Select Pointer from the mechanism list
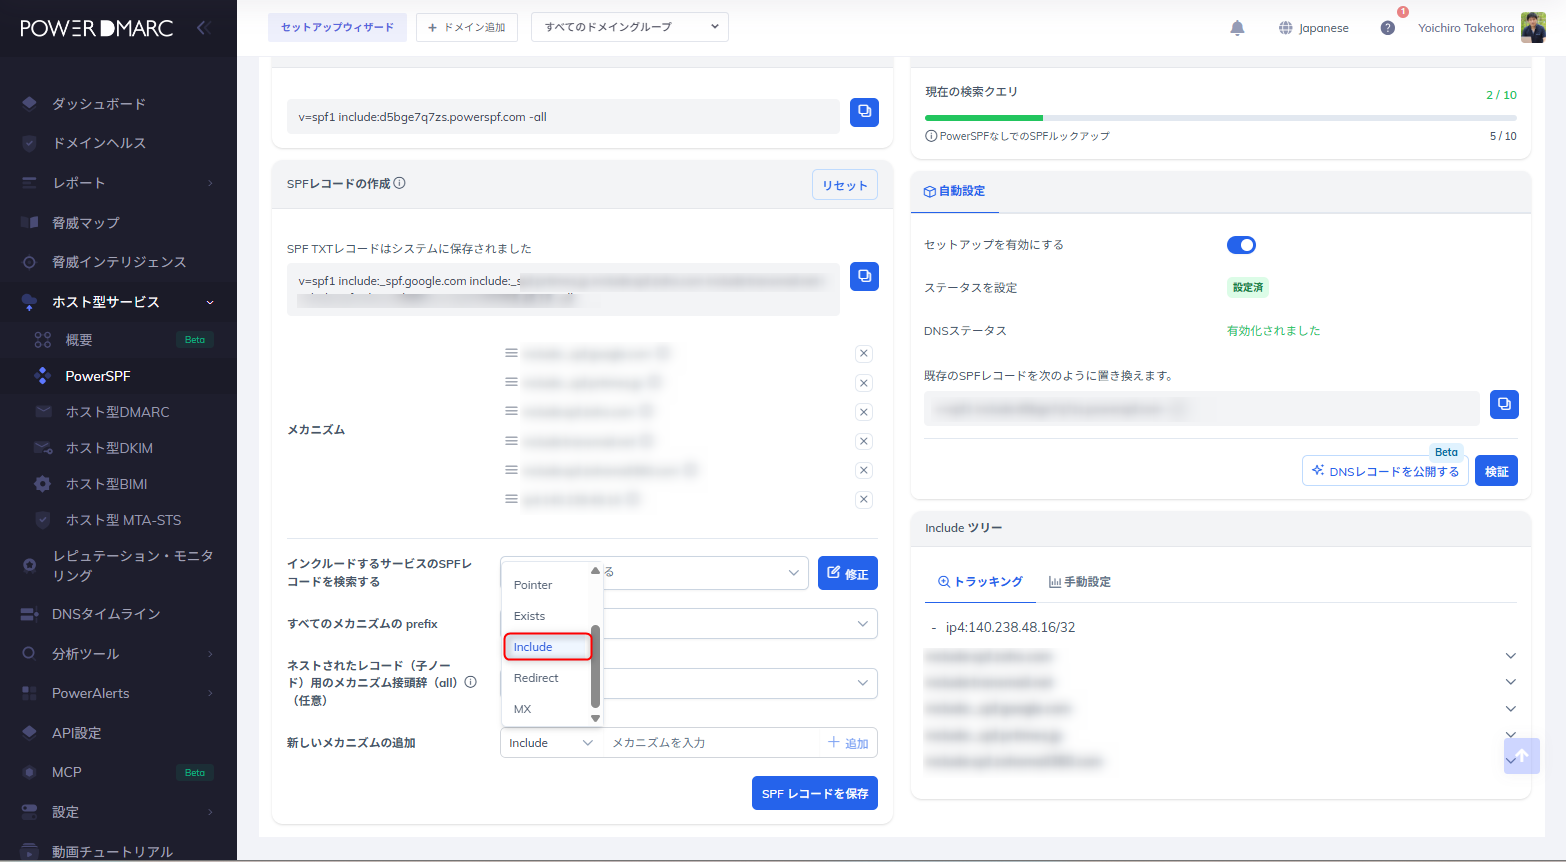Viewport: 1566px width, 862px height. (547, 585)
